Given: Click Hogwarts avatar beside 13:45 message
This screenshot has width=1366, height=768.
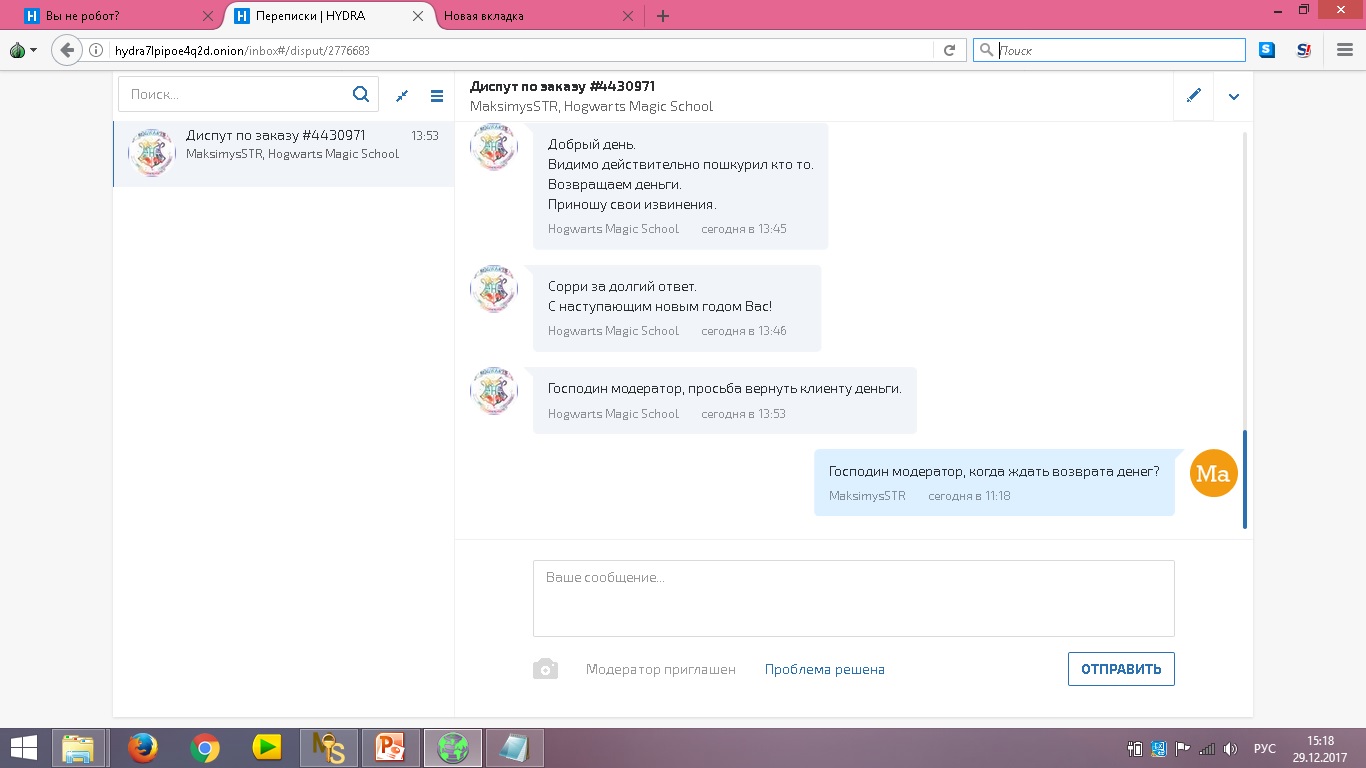Looking at the screenshot, I should (494, 147).
